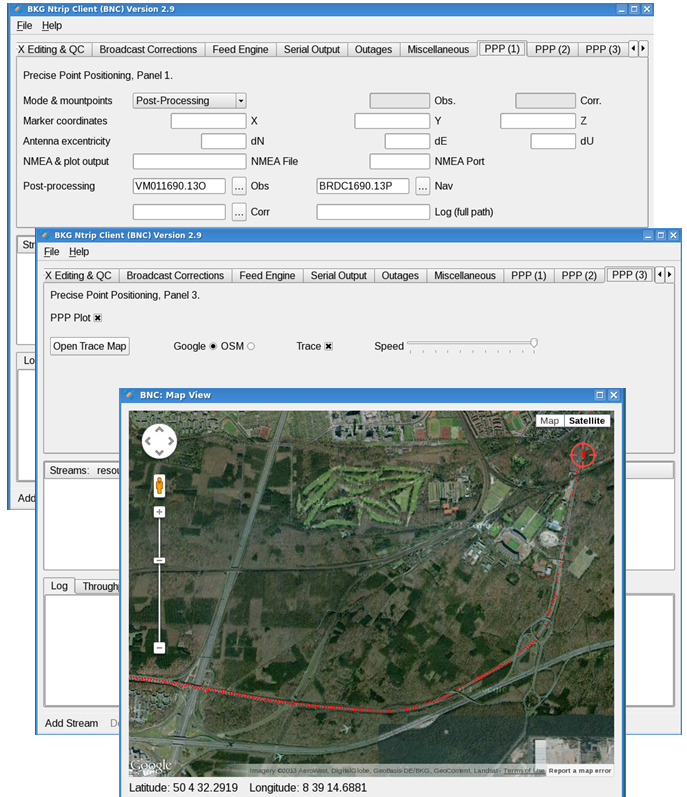Open the Terms of Use link
This screenshot has width=687, height=797.
click(x=524, y=771)
